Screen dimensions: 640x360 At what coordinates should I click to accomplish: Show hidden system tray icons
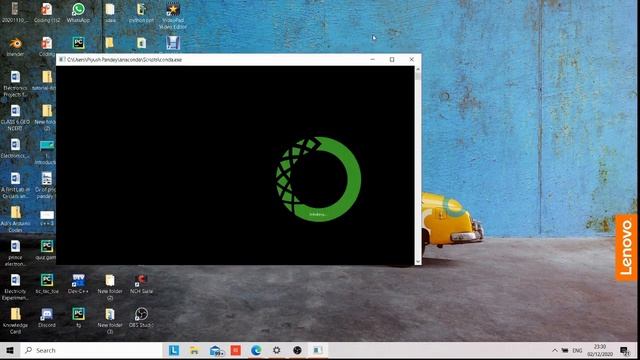[x=554, y=351]
